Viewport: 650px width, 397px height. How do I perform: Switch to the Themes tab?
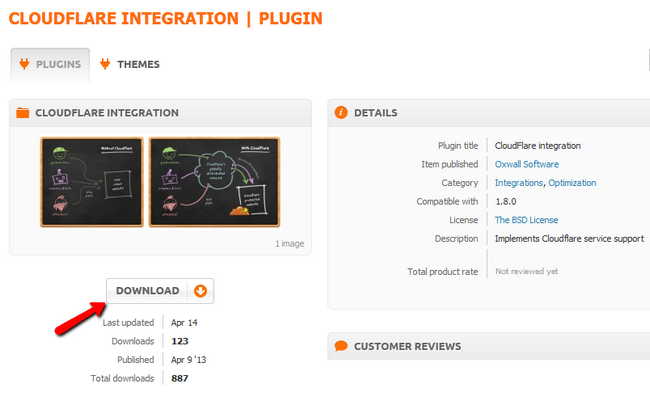[x=130, y=64]
